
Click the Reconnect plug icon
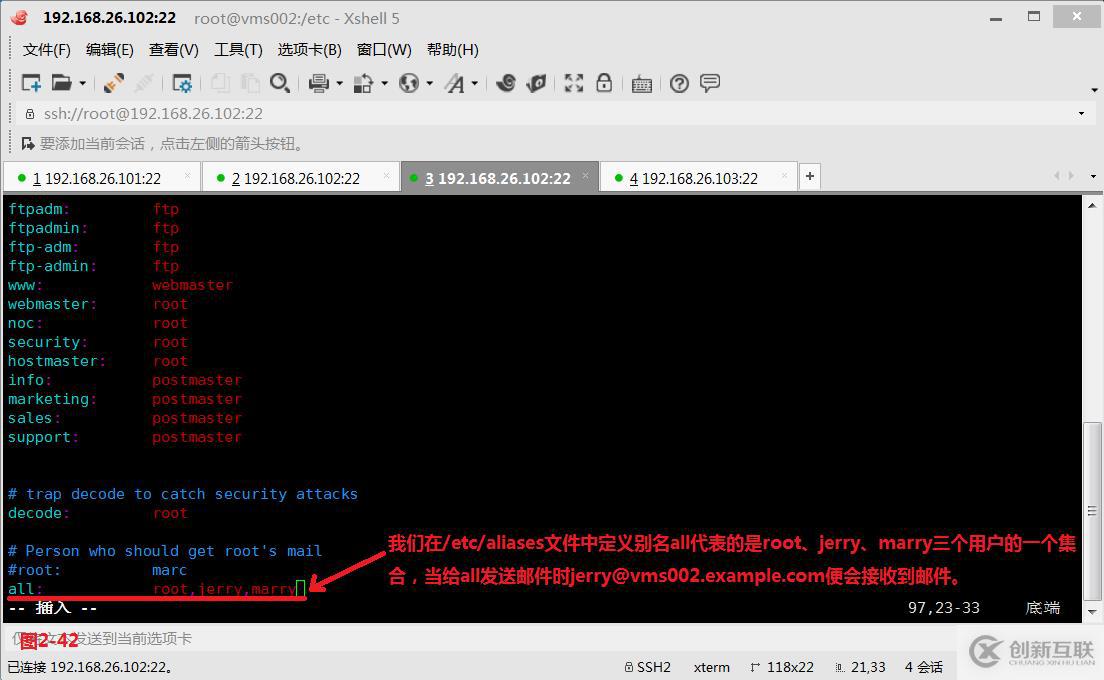coord(113,84)
